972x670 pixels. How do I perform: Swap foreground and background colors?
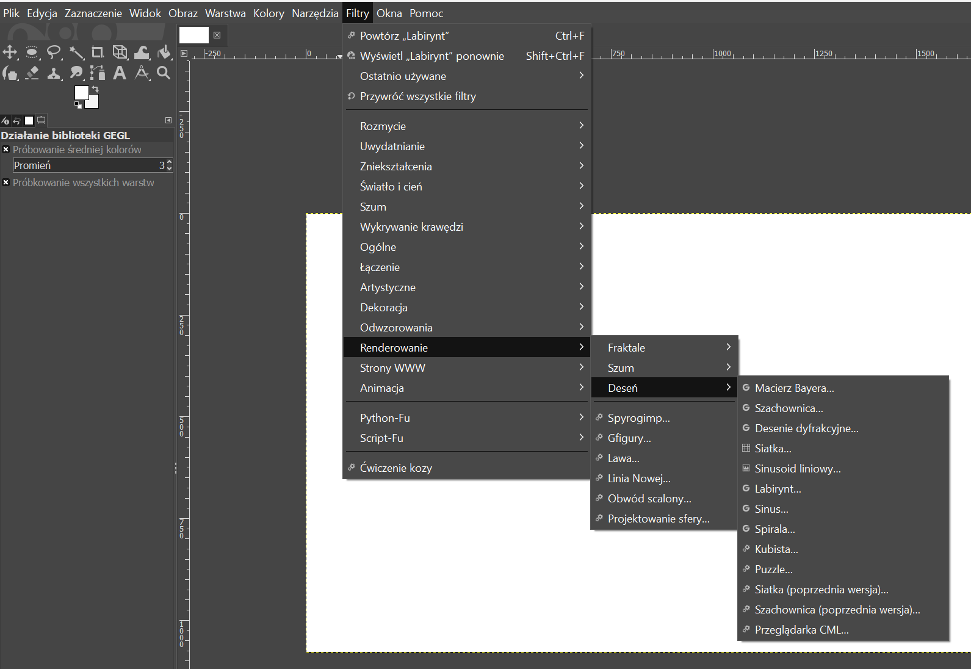[95, 89]
